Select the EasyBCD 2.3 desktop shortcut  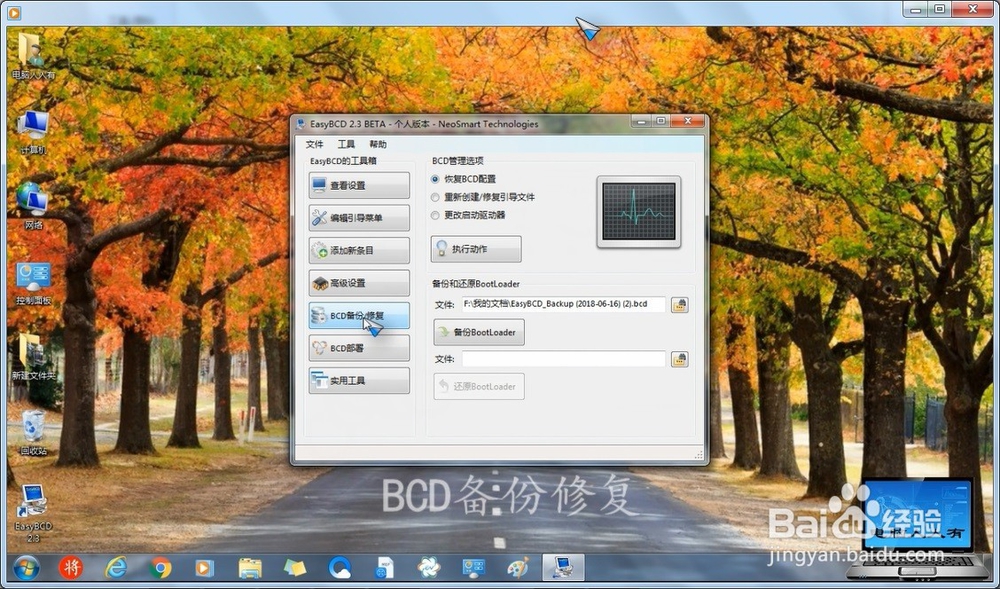(x=33, y=513)
